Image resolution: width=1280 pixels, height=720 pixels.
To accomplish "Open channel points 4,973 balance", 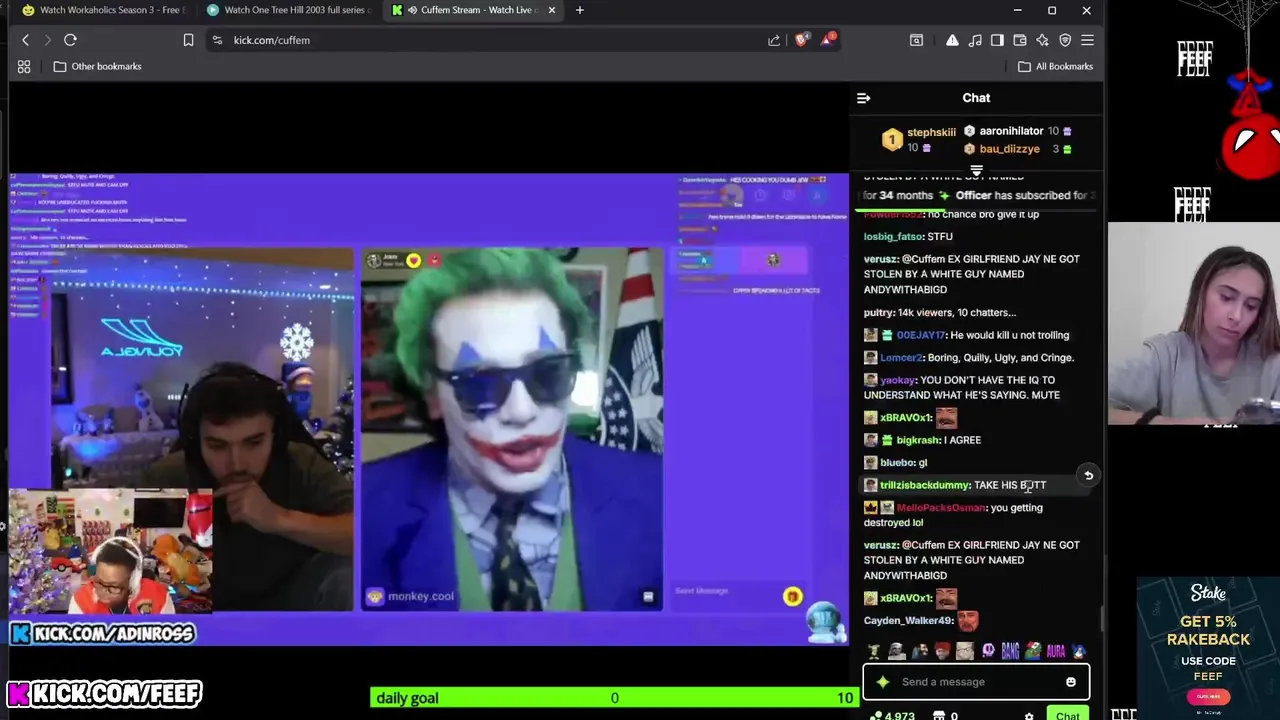I will pyautogui.click(x=893, y=716).
